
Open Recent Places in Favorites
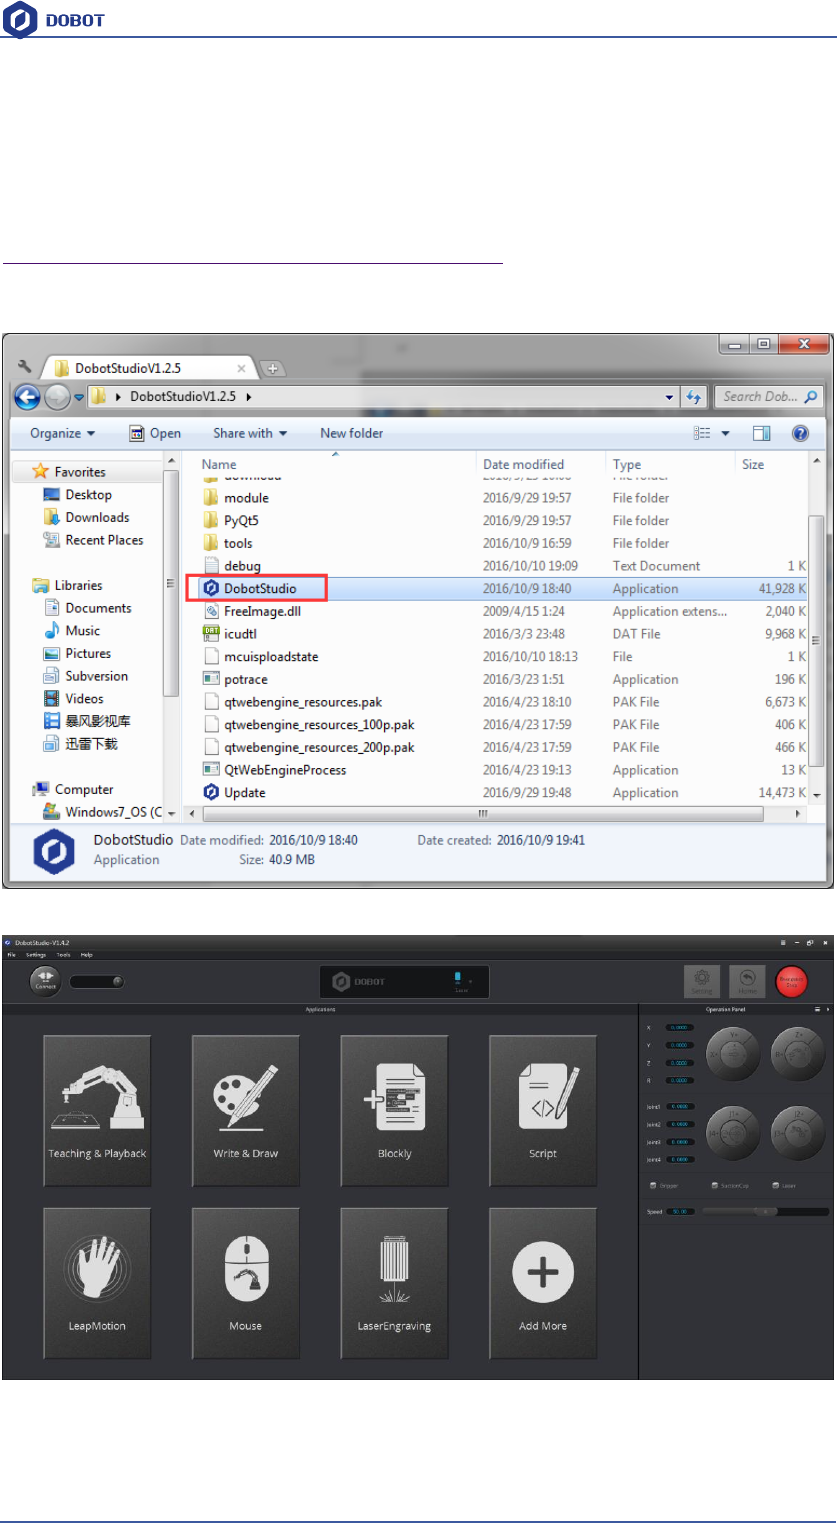coord(94,540)
